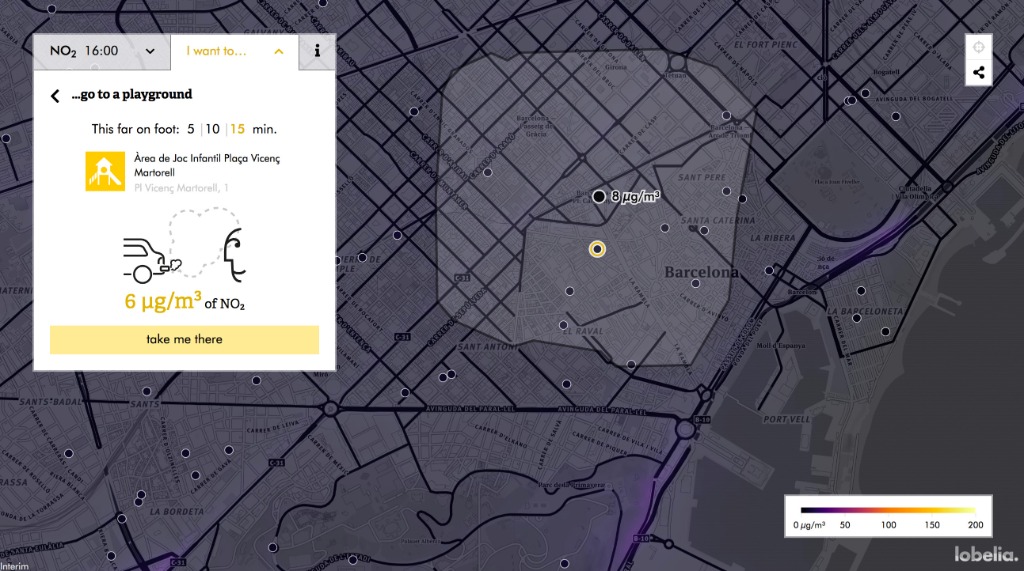Open the info icon tab

[x=317, y=52]
